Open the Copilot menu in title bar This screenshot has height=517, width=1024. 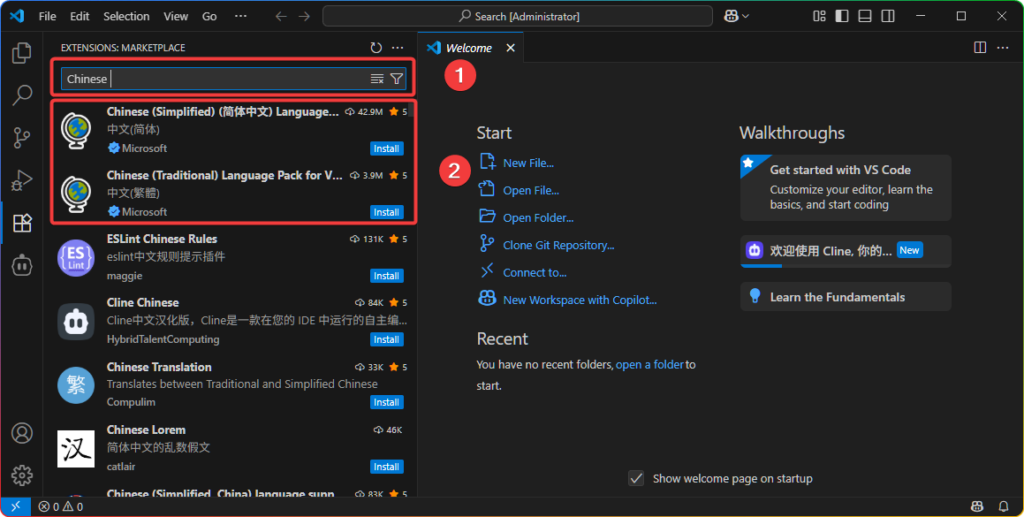[736, 16]
